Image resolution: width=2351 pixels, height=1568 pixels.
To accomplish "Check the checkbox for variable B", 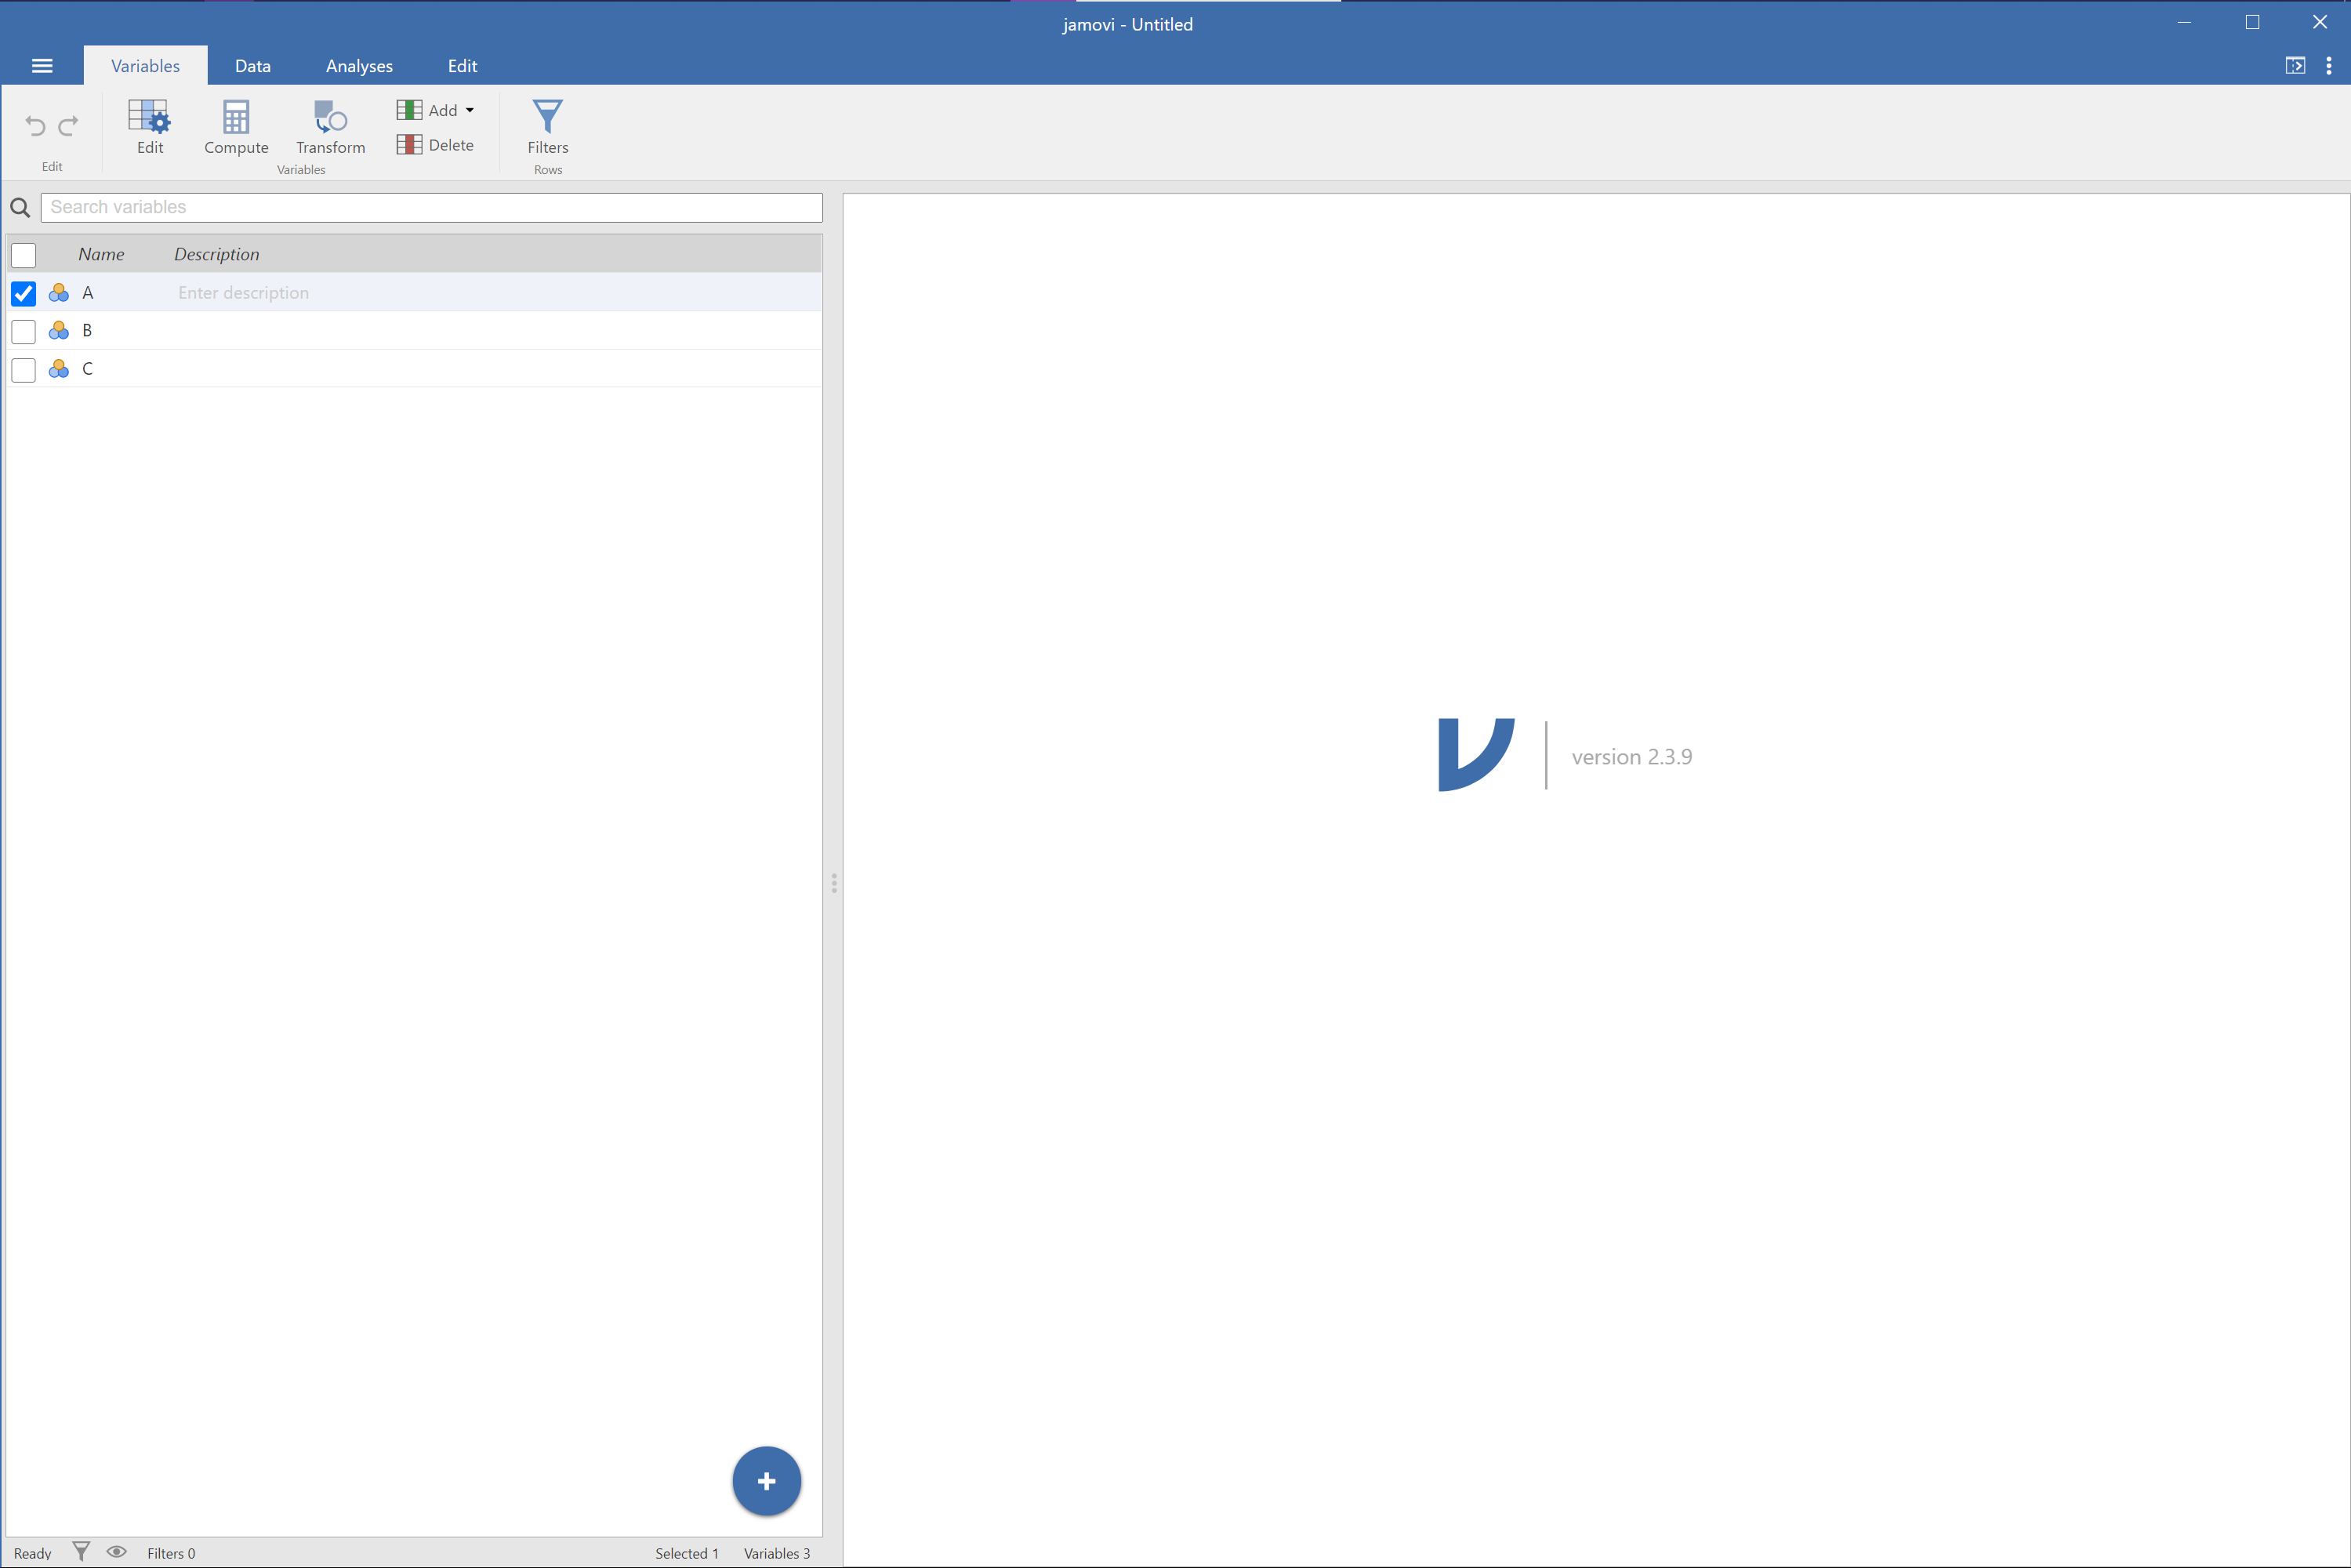I will coord(24,331).
